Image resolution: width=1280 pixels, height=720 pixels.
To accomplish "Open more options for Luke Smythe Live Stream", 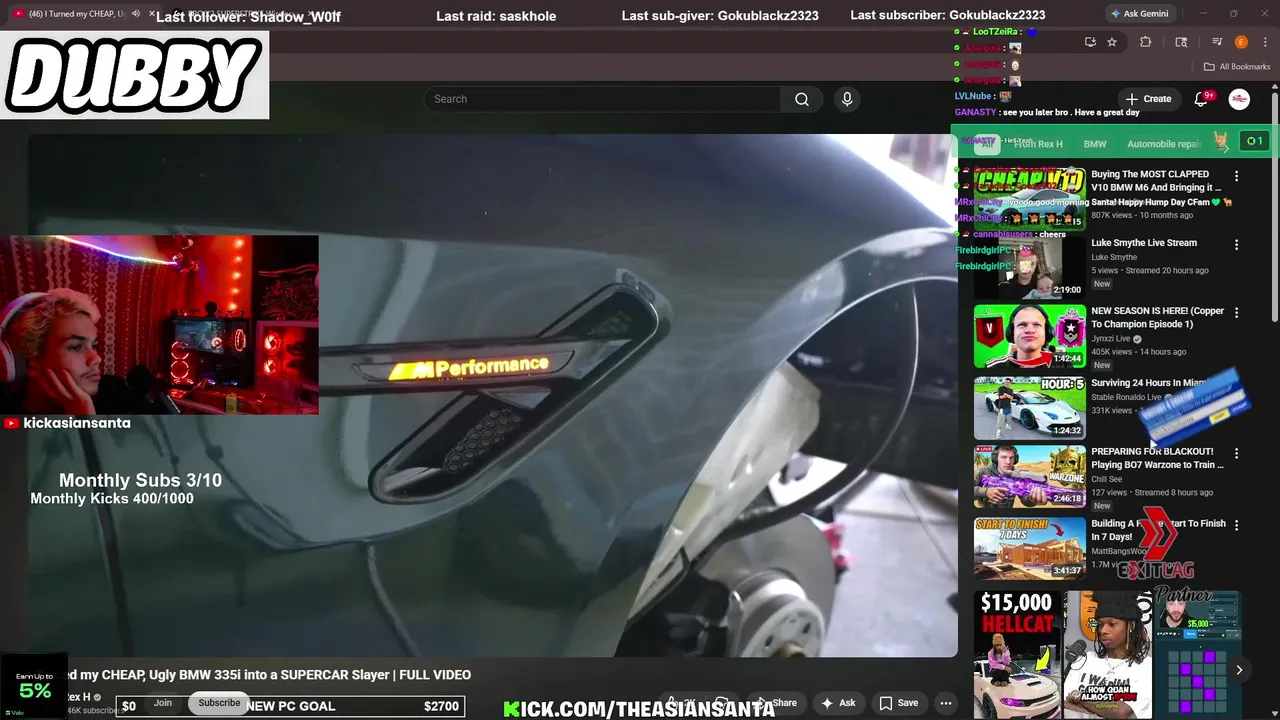I will point(1236,245).
